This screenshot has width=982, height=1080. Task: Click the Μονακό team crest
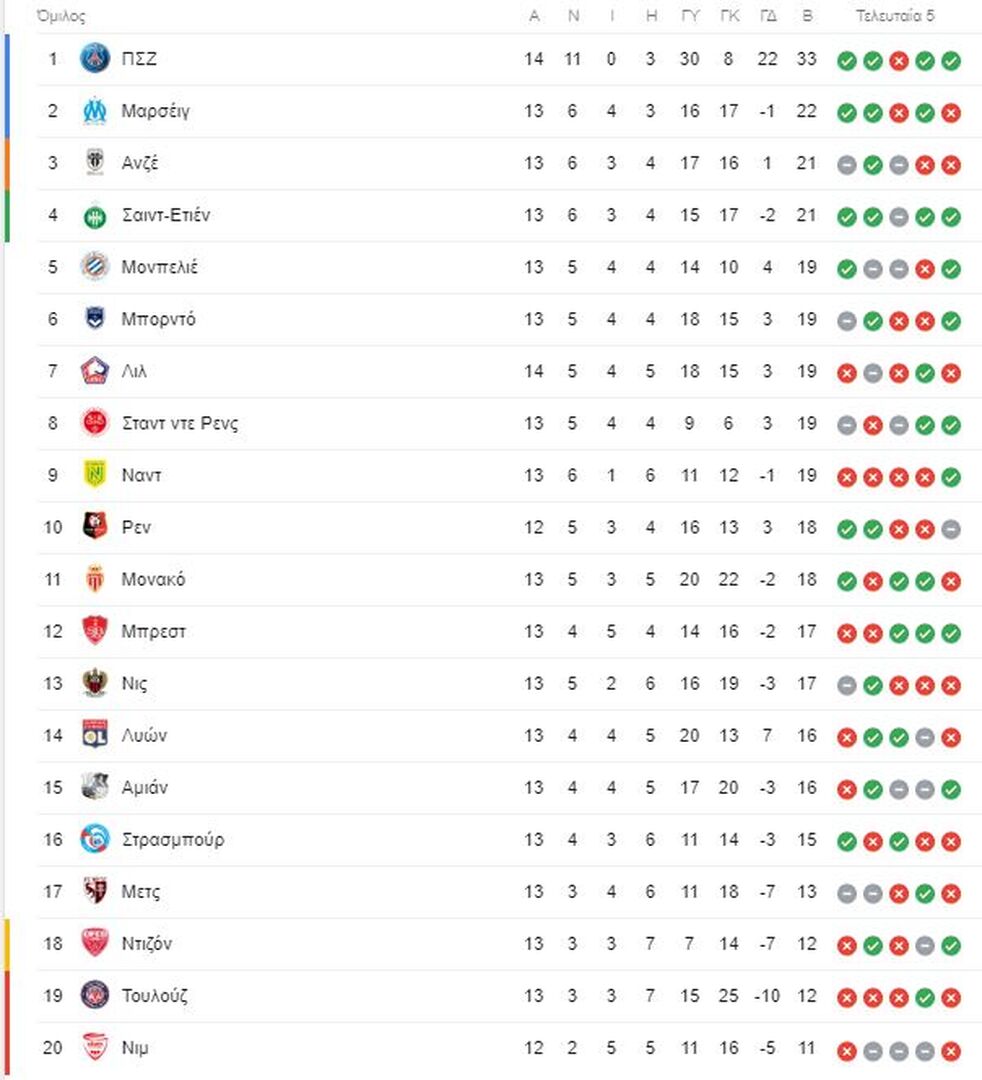pyautogui.click(x=94, y=579)
